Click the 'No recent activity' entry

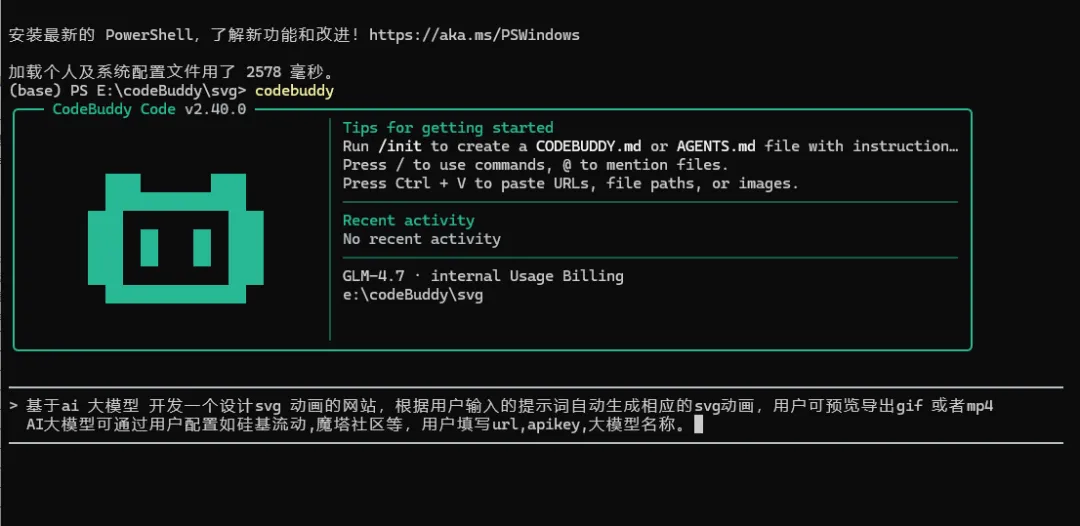(x=421, y=239)
